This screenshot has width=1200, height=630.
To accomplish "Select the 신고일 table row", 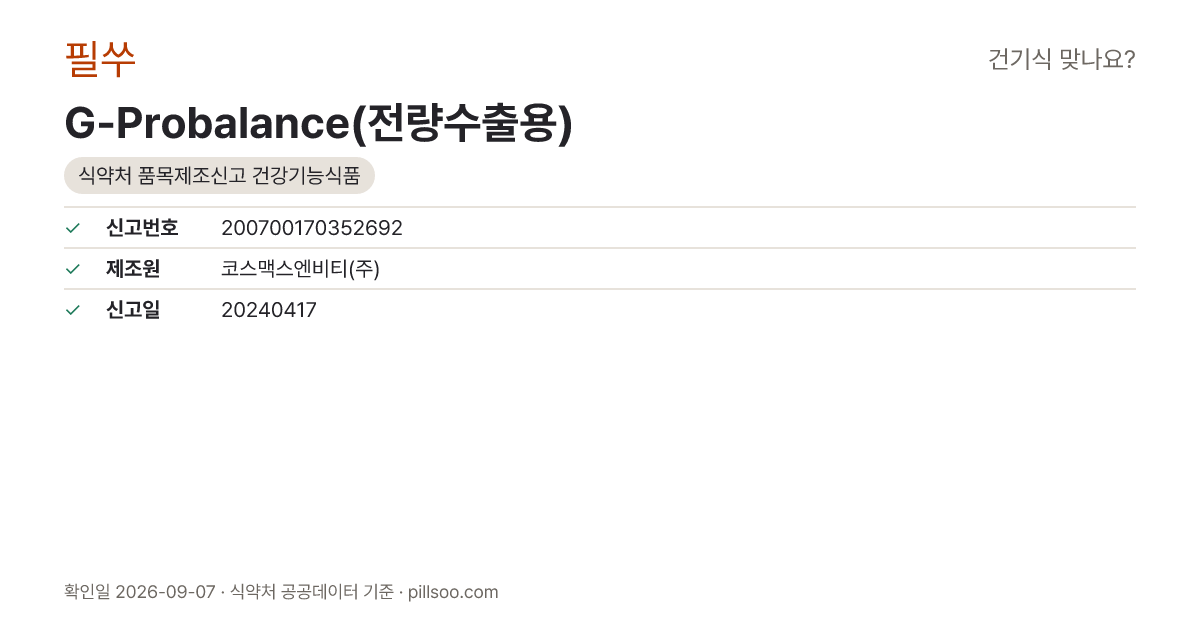I will (600, 310).
